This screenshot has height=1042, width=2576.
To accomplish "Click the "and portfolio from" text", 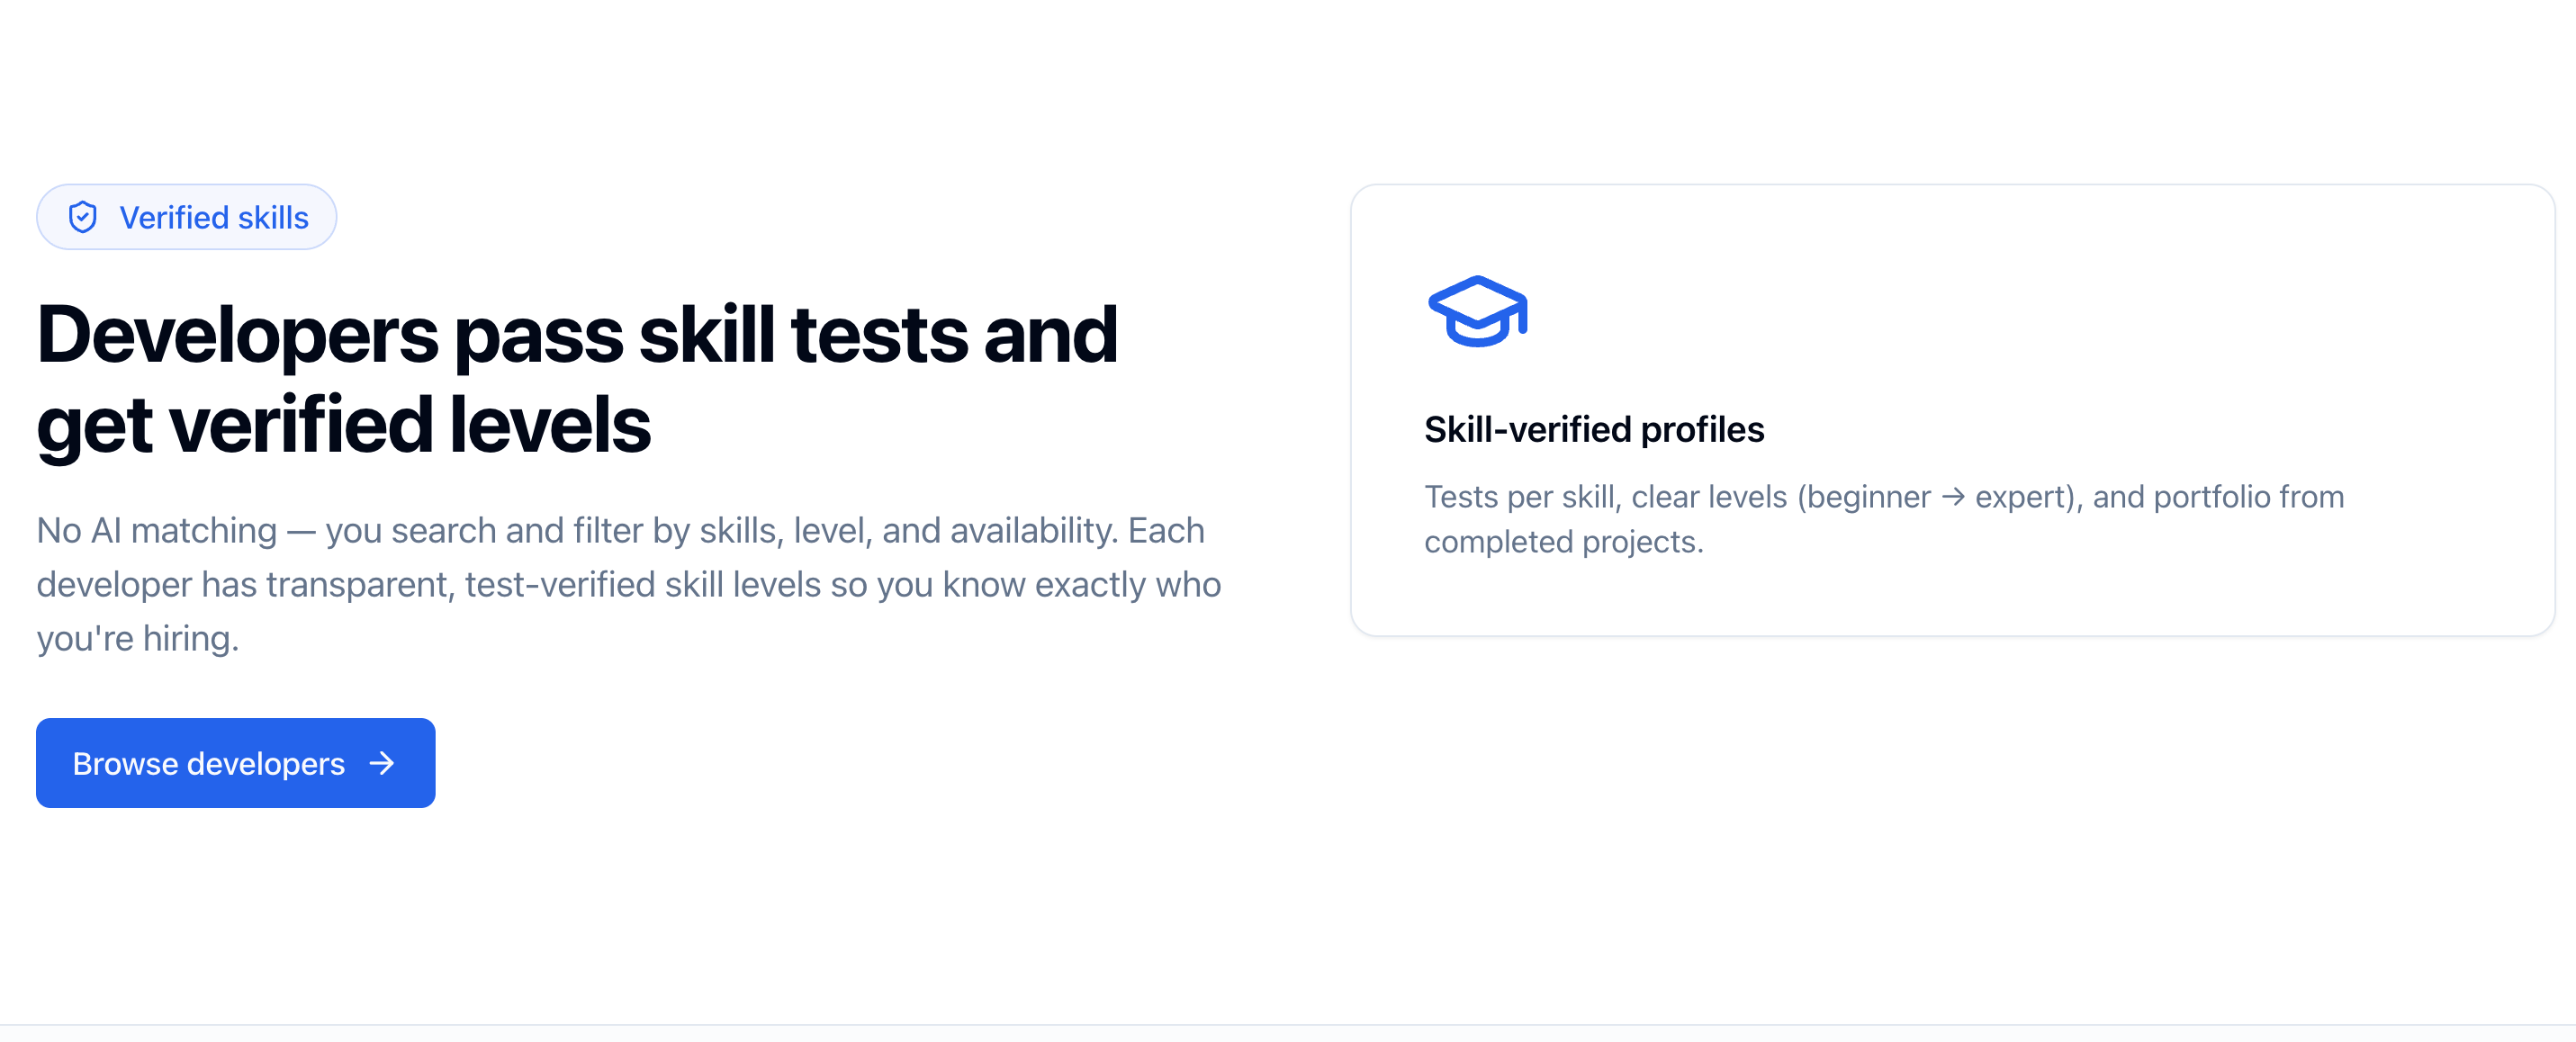I will coord(2218,497).
